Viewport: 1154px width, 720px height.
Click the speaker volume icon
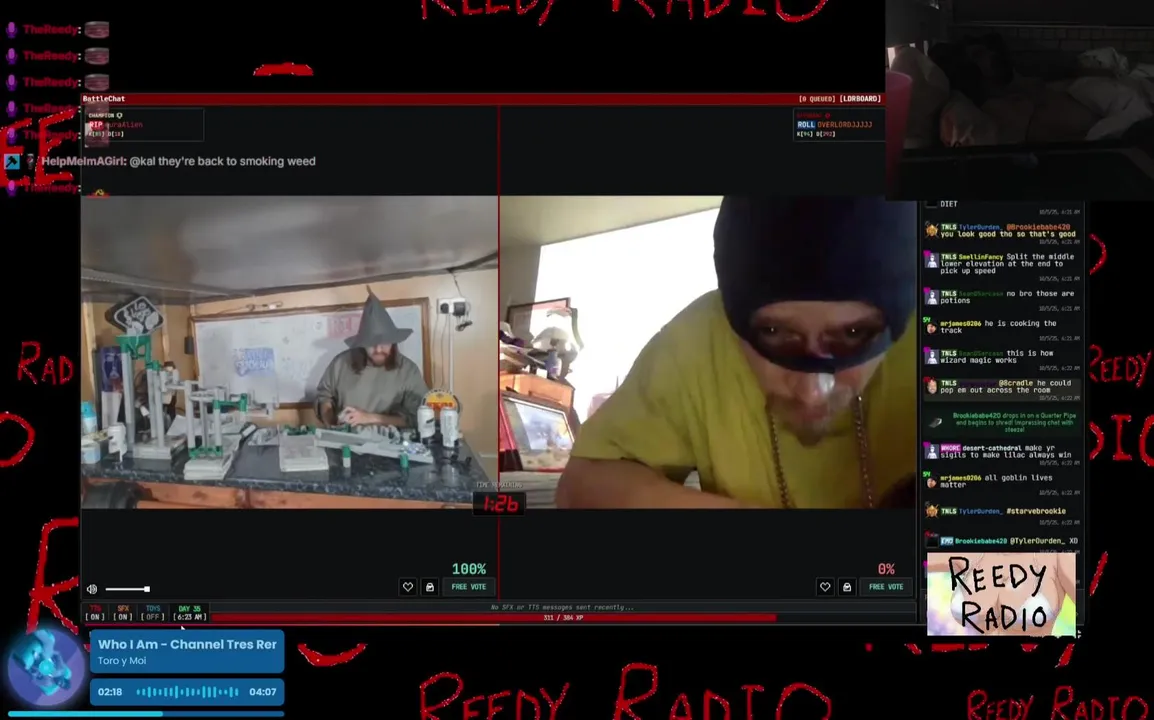click(92, 589)
